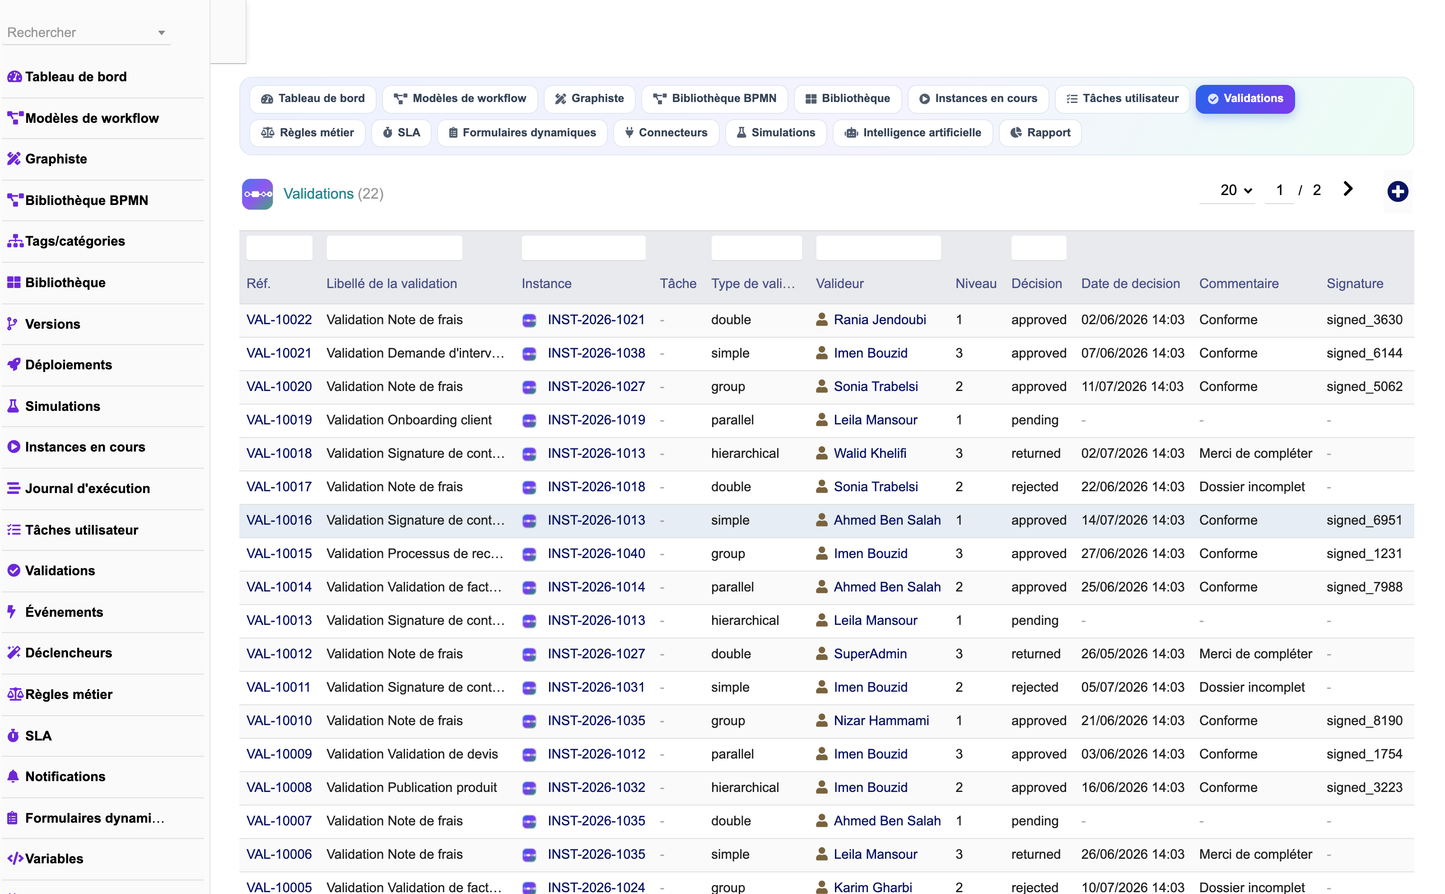Open instance link INST-2026-1040
The width and height of the screenshot is (1445, 894).
coord(596,554)
